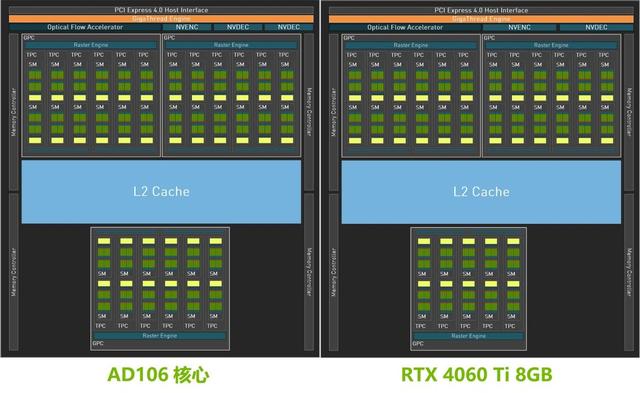640x393 pixels.
Task: Click the rightmost NVDEC block in the AD106 diagram
Action: (289, 27)
